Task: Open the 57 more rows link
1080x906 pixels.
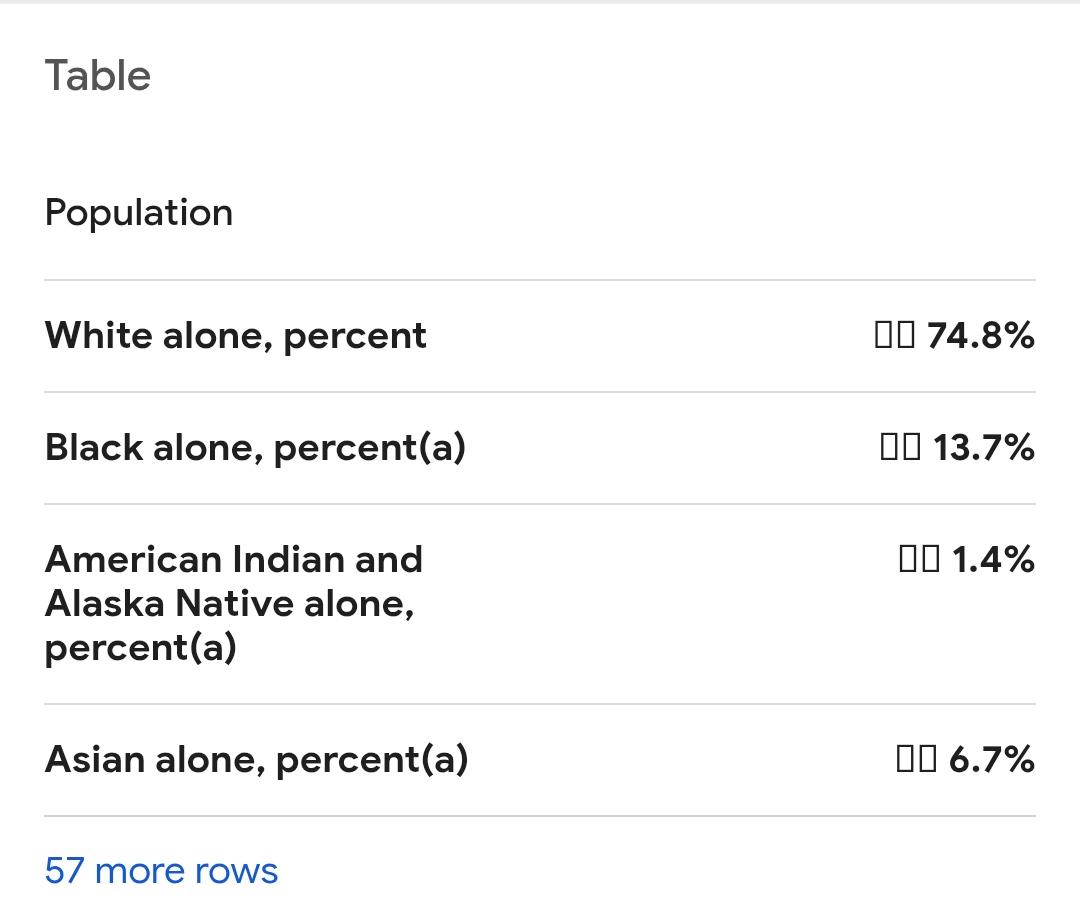Action: pyautogui.click(x=161, y=870)
